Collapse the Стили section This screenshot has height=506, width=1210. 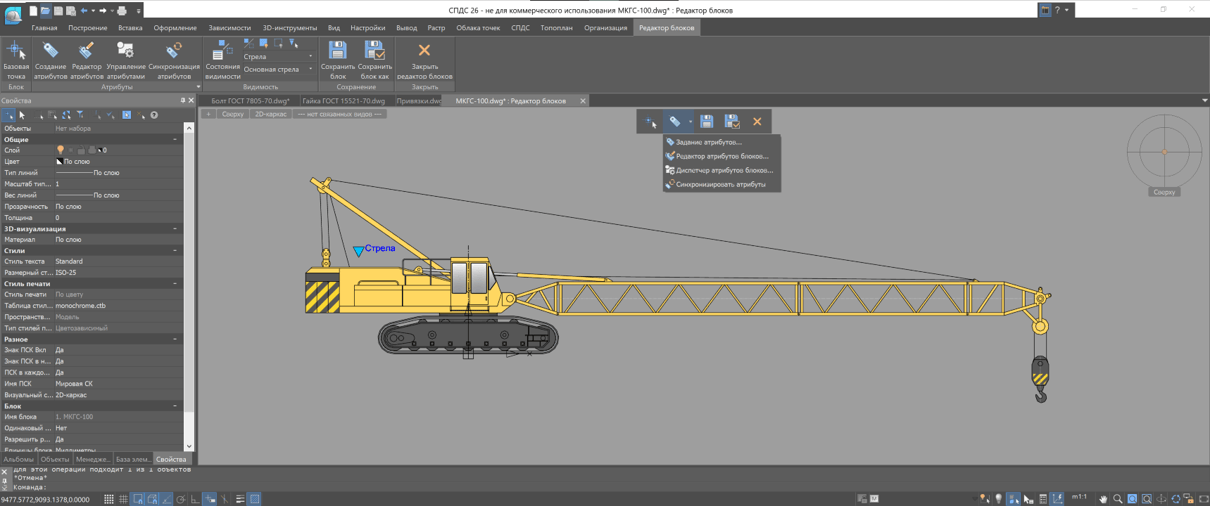pos(175,251)
